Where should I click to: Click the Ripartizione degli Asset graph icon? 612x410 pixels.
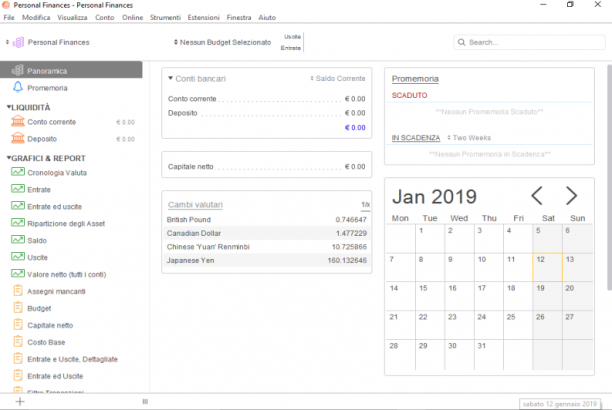(x=18, y=223)
